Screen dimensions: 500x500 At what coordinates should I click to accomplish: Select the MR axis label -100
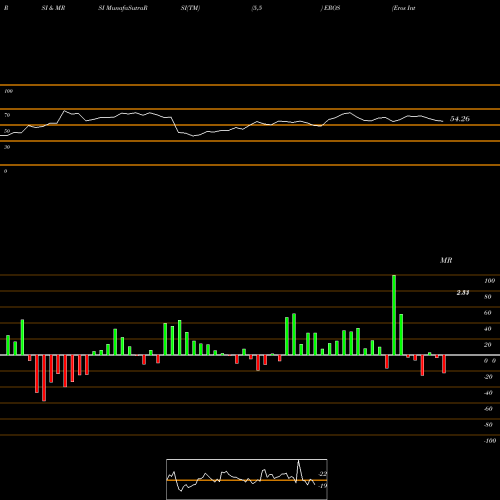(490, 441)
